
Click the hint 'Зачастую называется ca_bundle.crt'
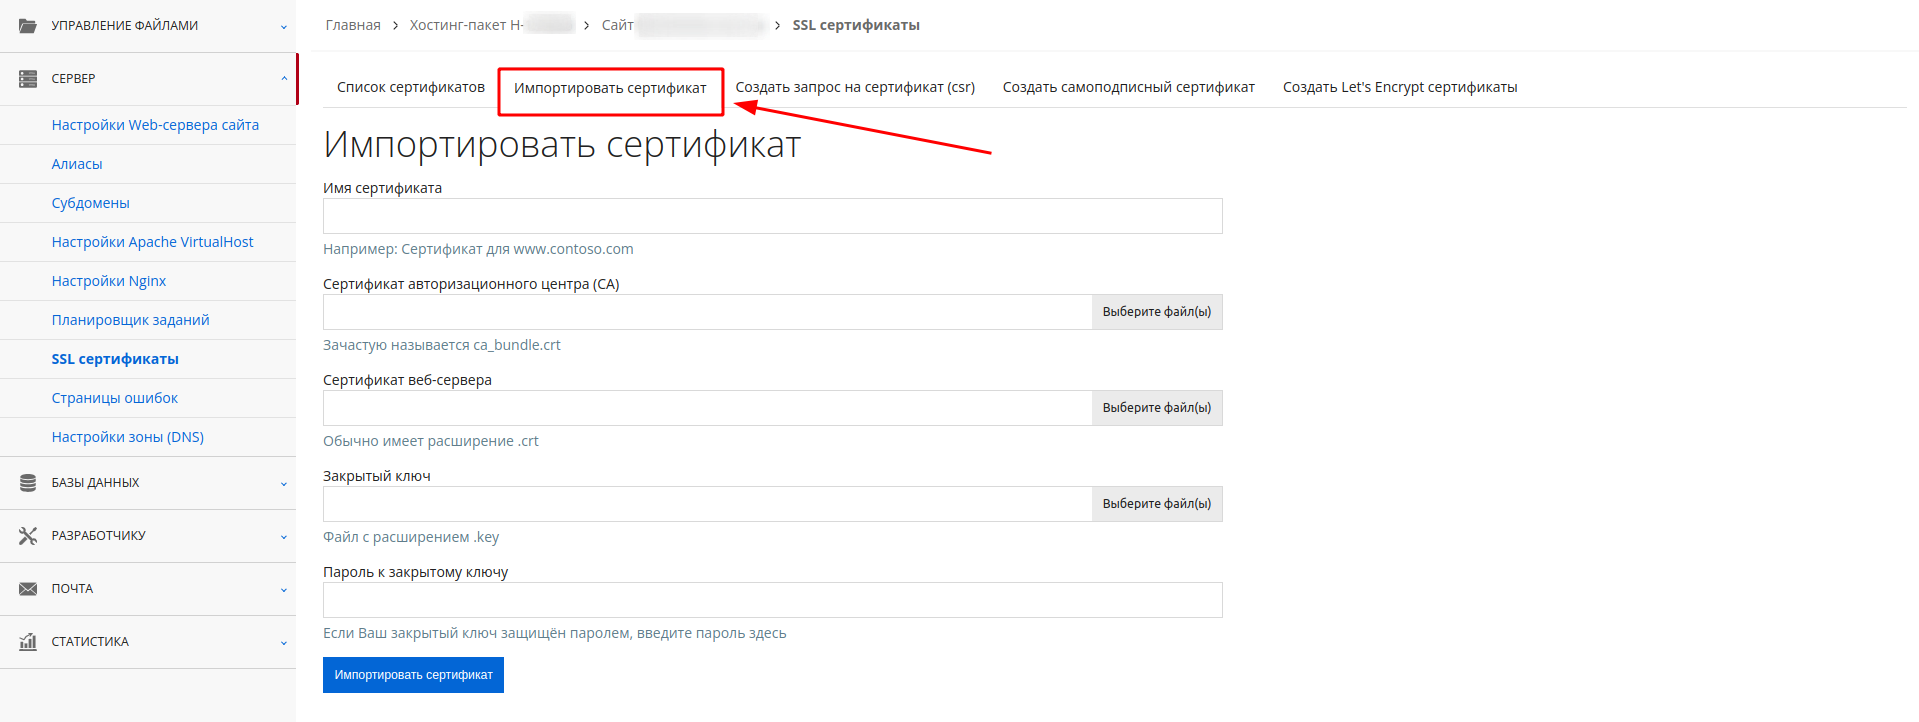[442, 345]
